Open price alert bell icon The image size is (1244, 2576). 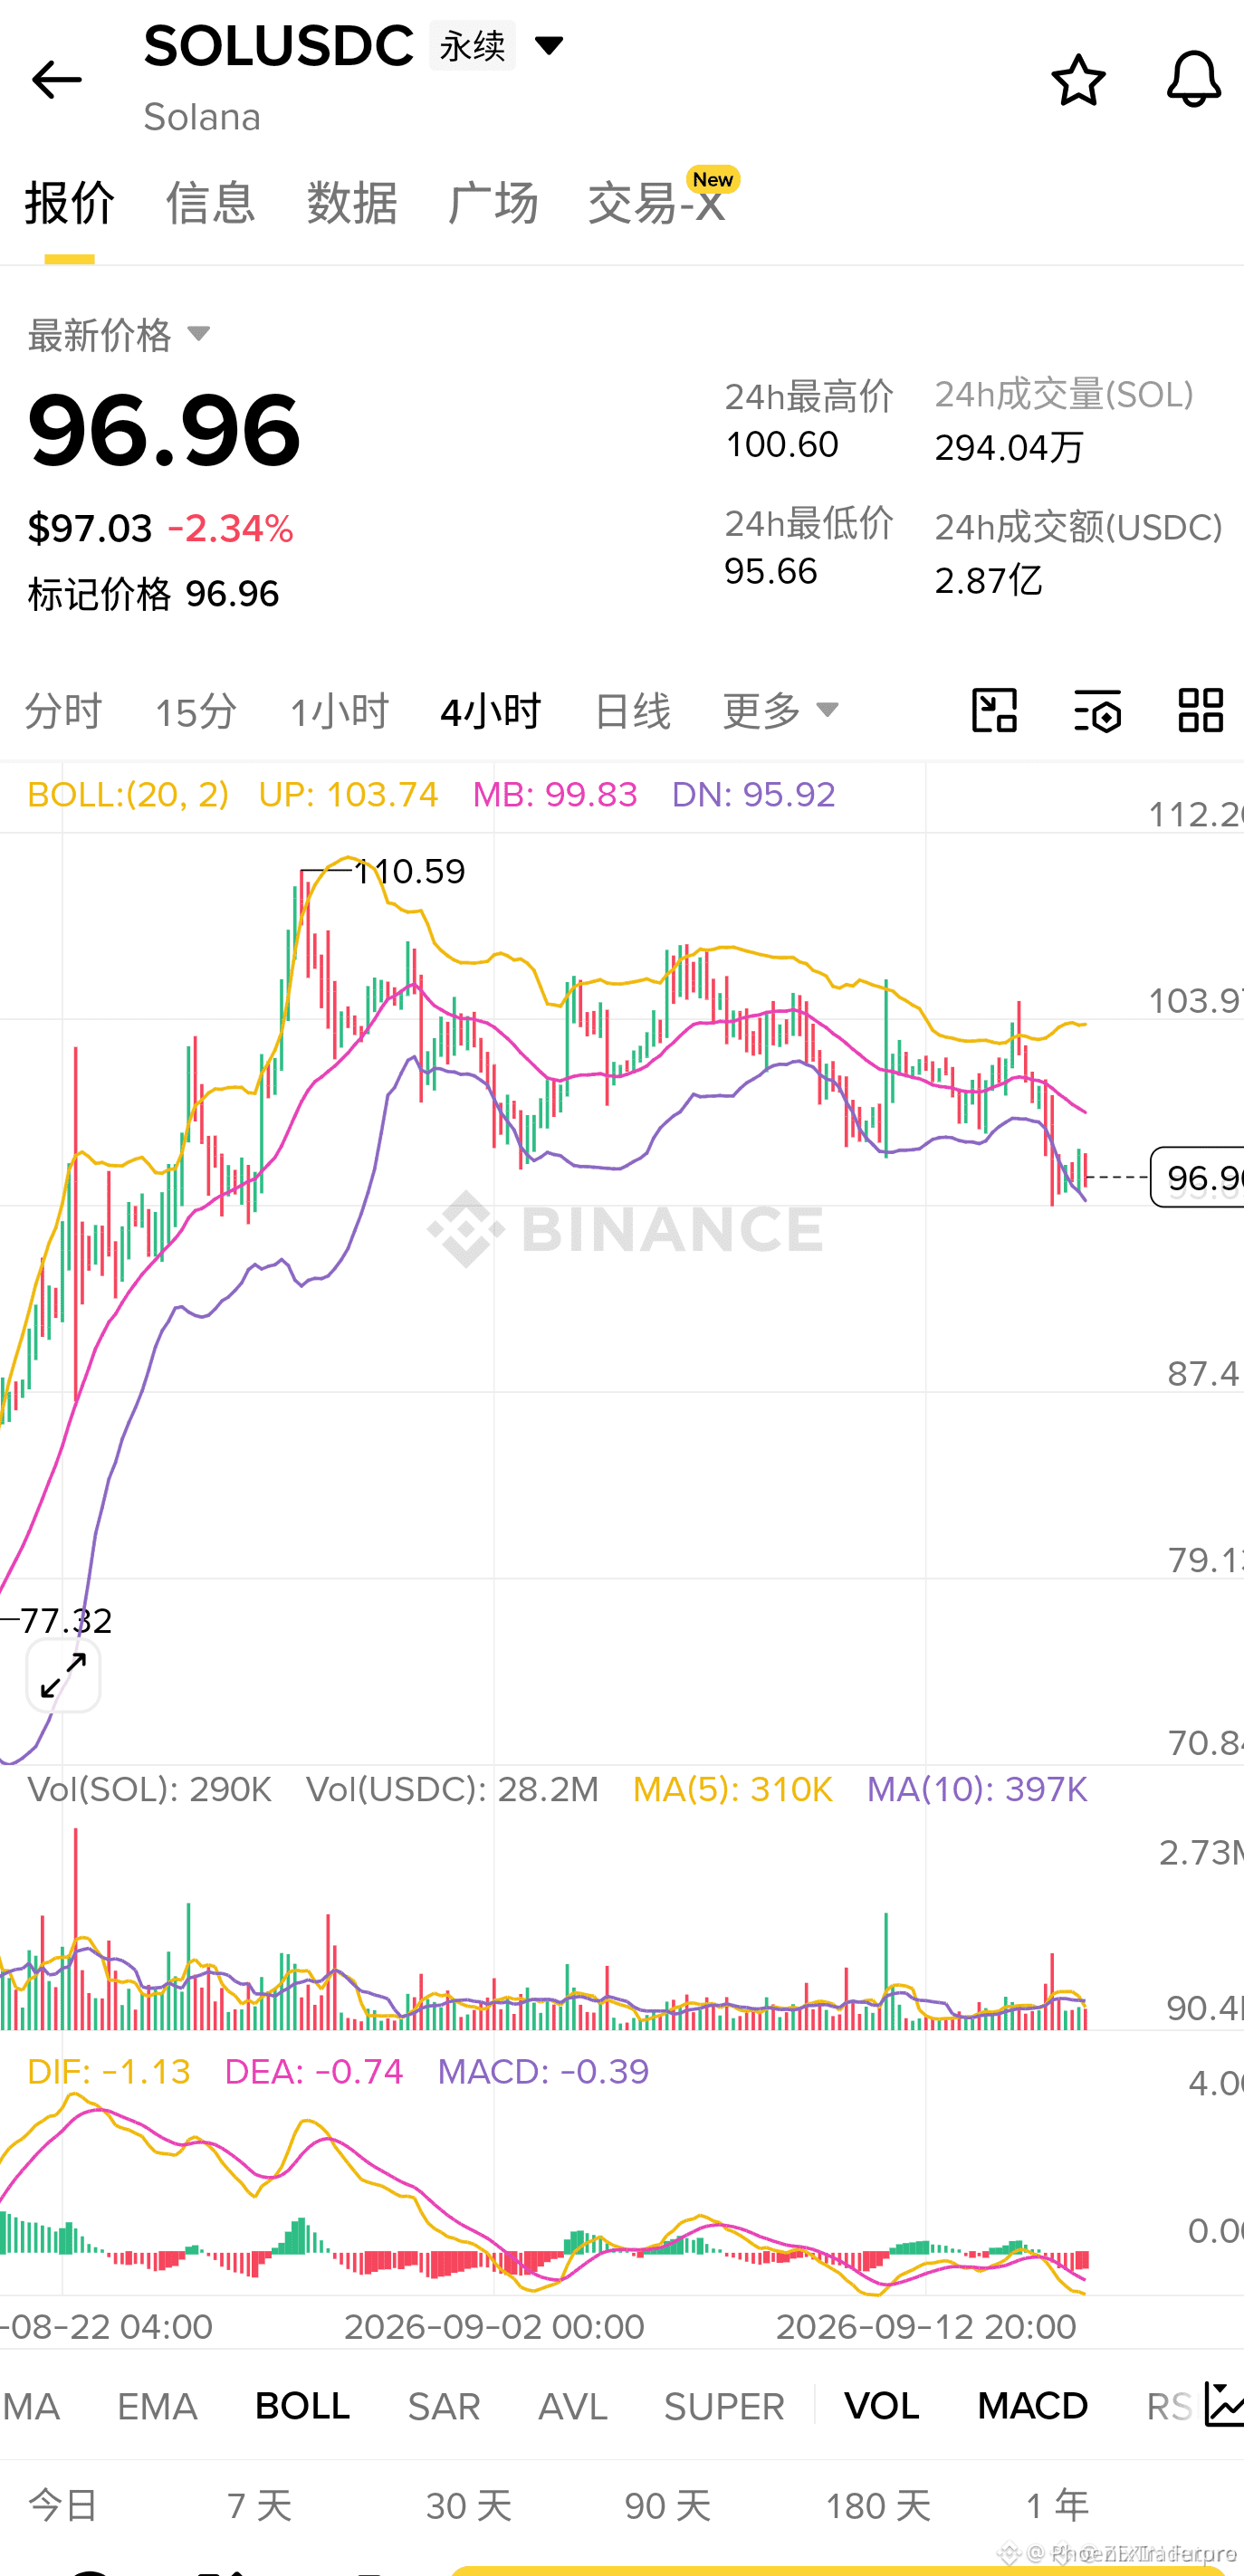pyautogui.click(x=1194, y=80)
